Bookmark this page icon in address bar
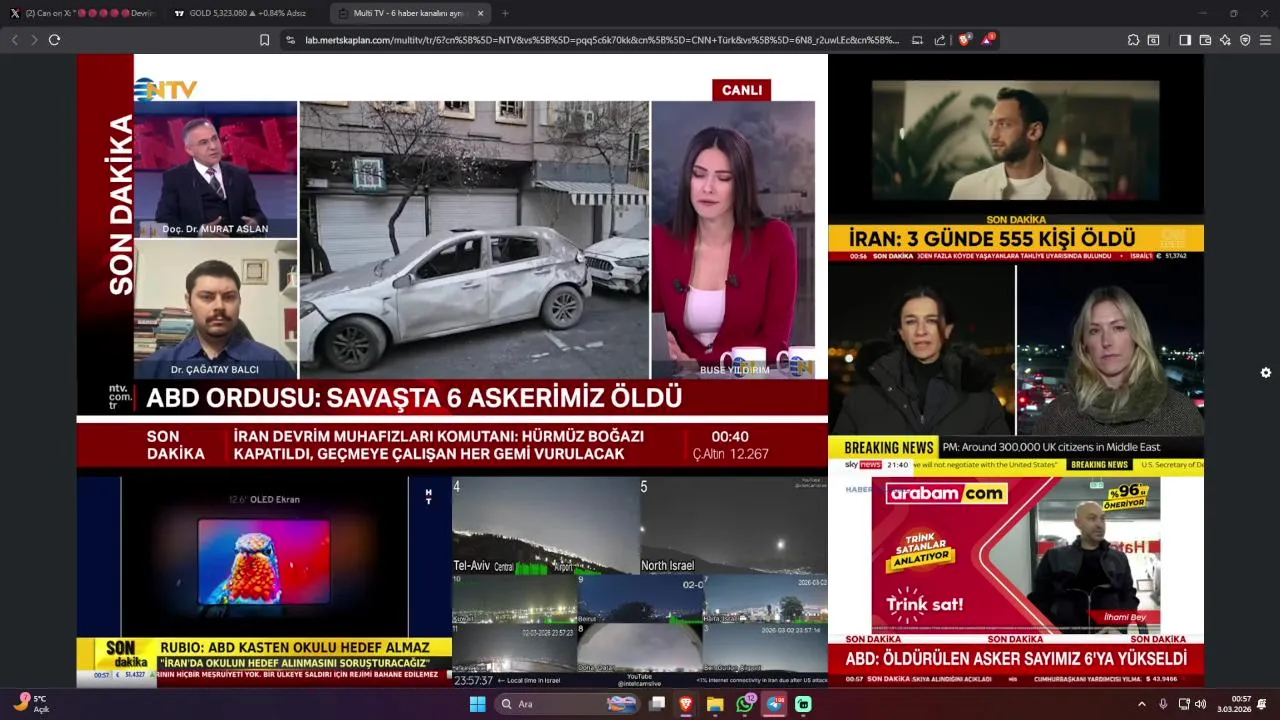The height and width of the screenshot is (720, 1280). click(264, 40)
